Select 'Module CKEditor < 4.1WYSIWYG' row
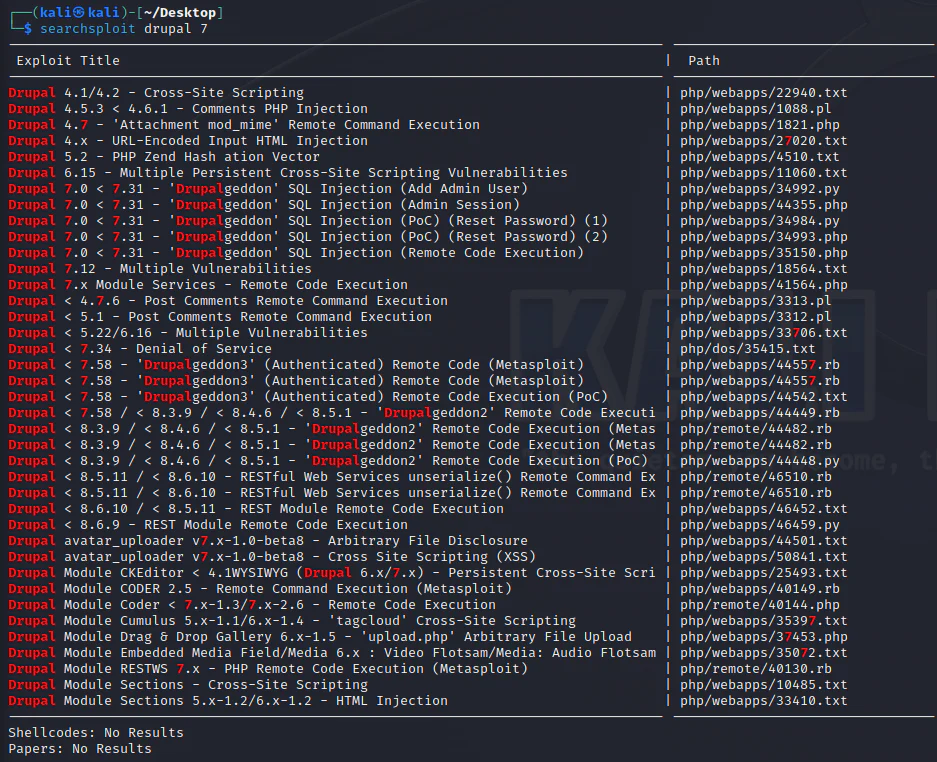937x762 pixels. click(332, 573)
